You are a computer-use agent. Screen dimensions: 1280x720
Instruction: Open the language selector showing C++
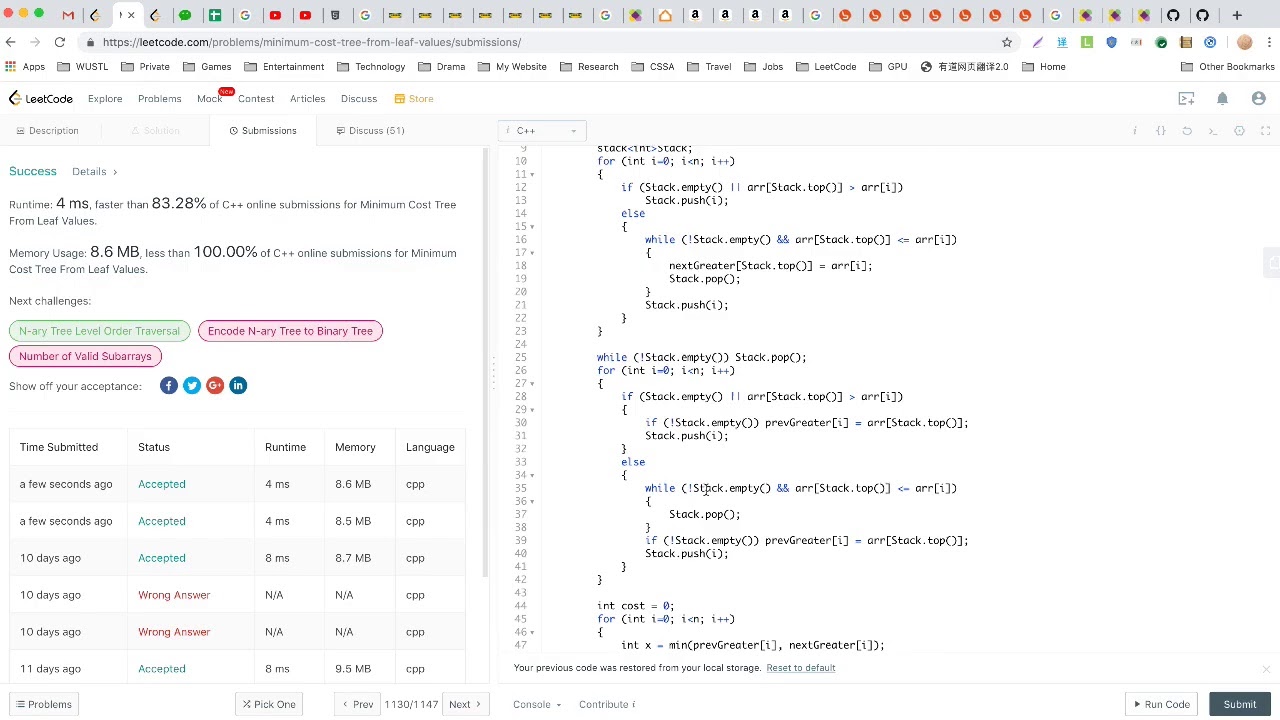tap(542, 131)
